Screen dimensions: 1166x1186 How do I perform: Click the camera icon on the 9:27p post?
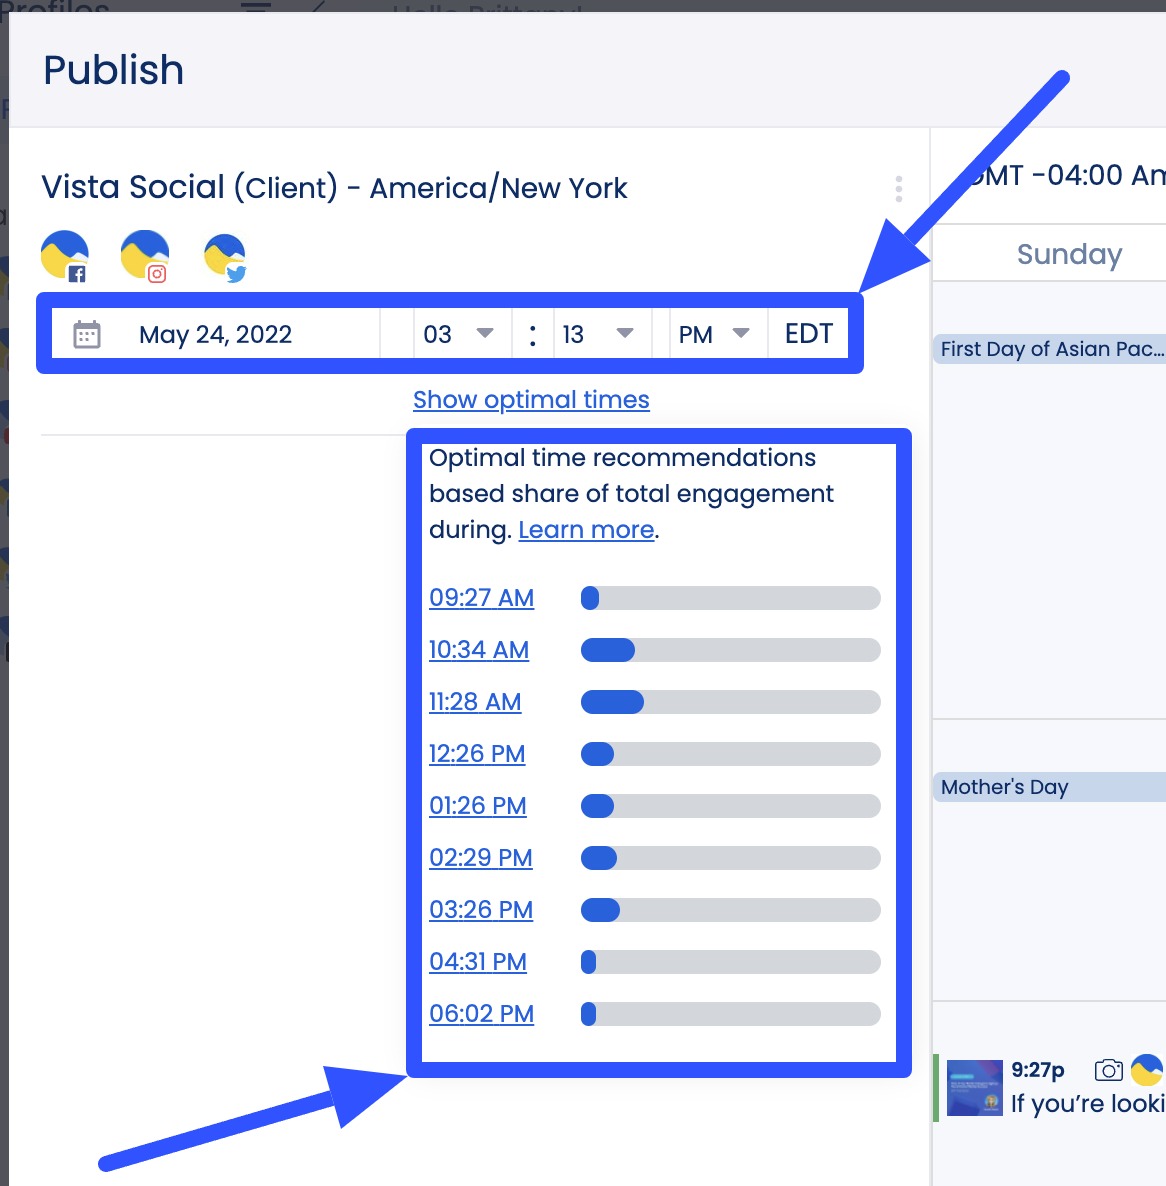1109,1069
